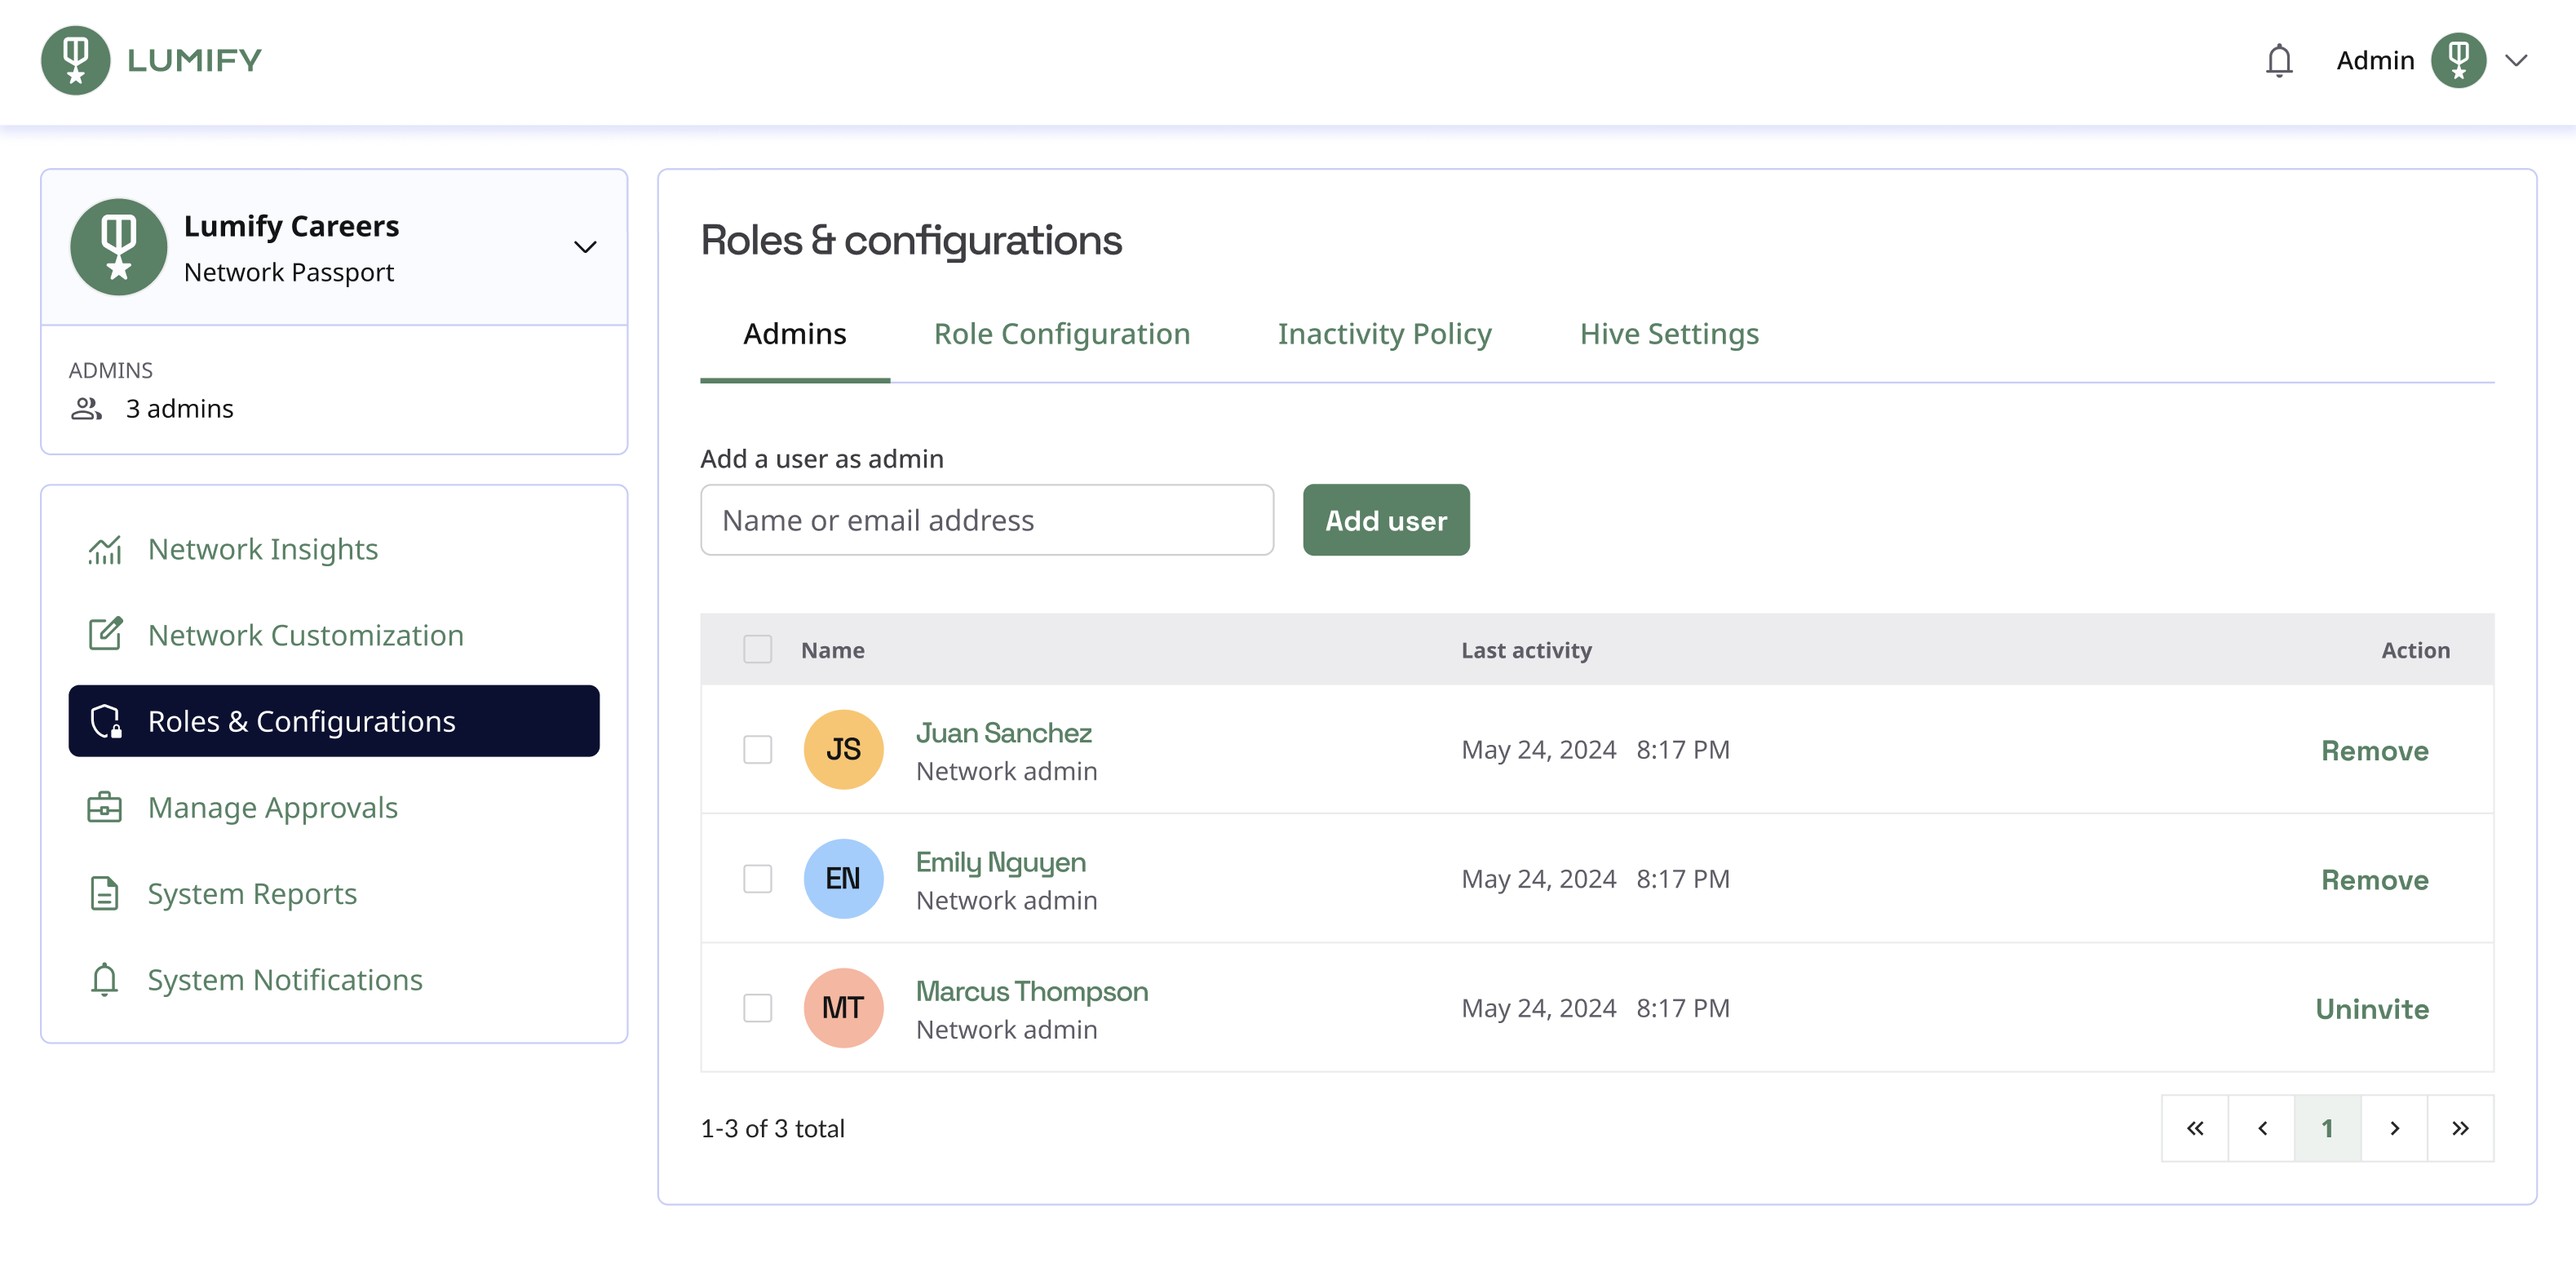Click the Admin profile avatar

(2459, 61)
